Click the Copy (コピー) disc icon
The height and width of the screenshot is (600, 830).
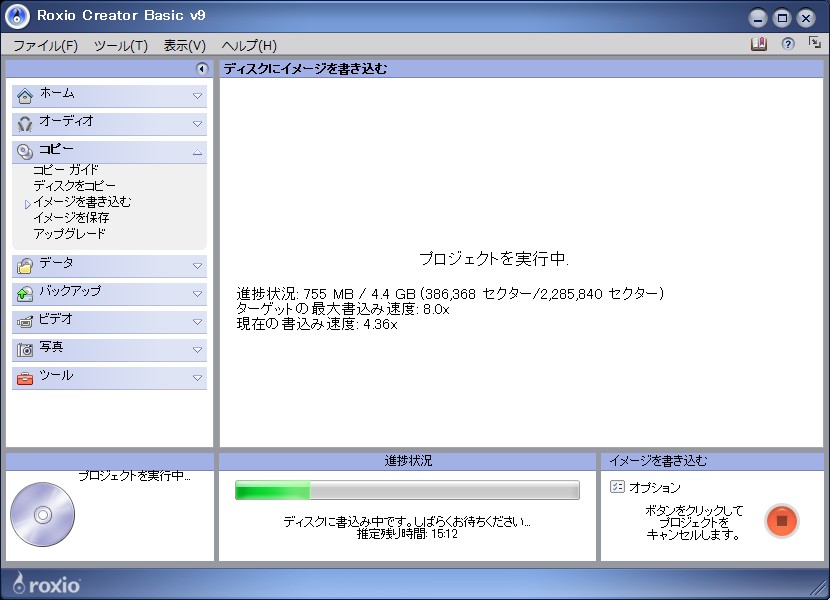pos(24,152)
